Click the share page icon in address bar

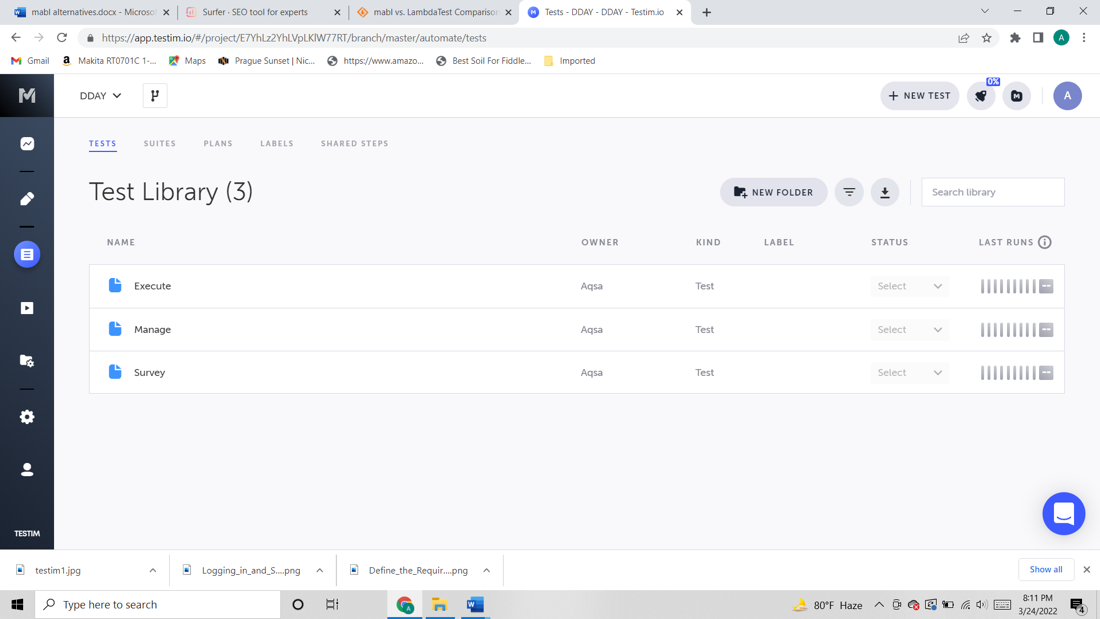click(963, 38)
